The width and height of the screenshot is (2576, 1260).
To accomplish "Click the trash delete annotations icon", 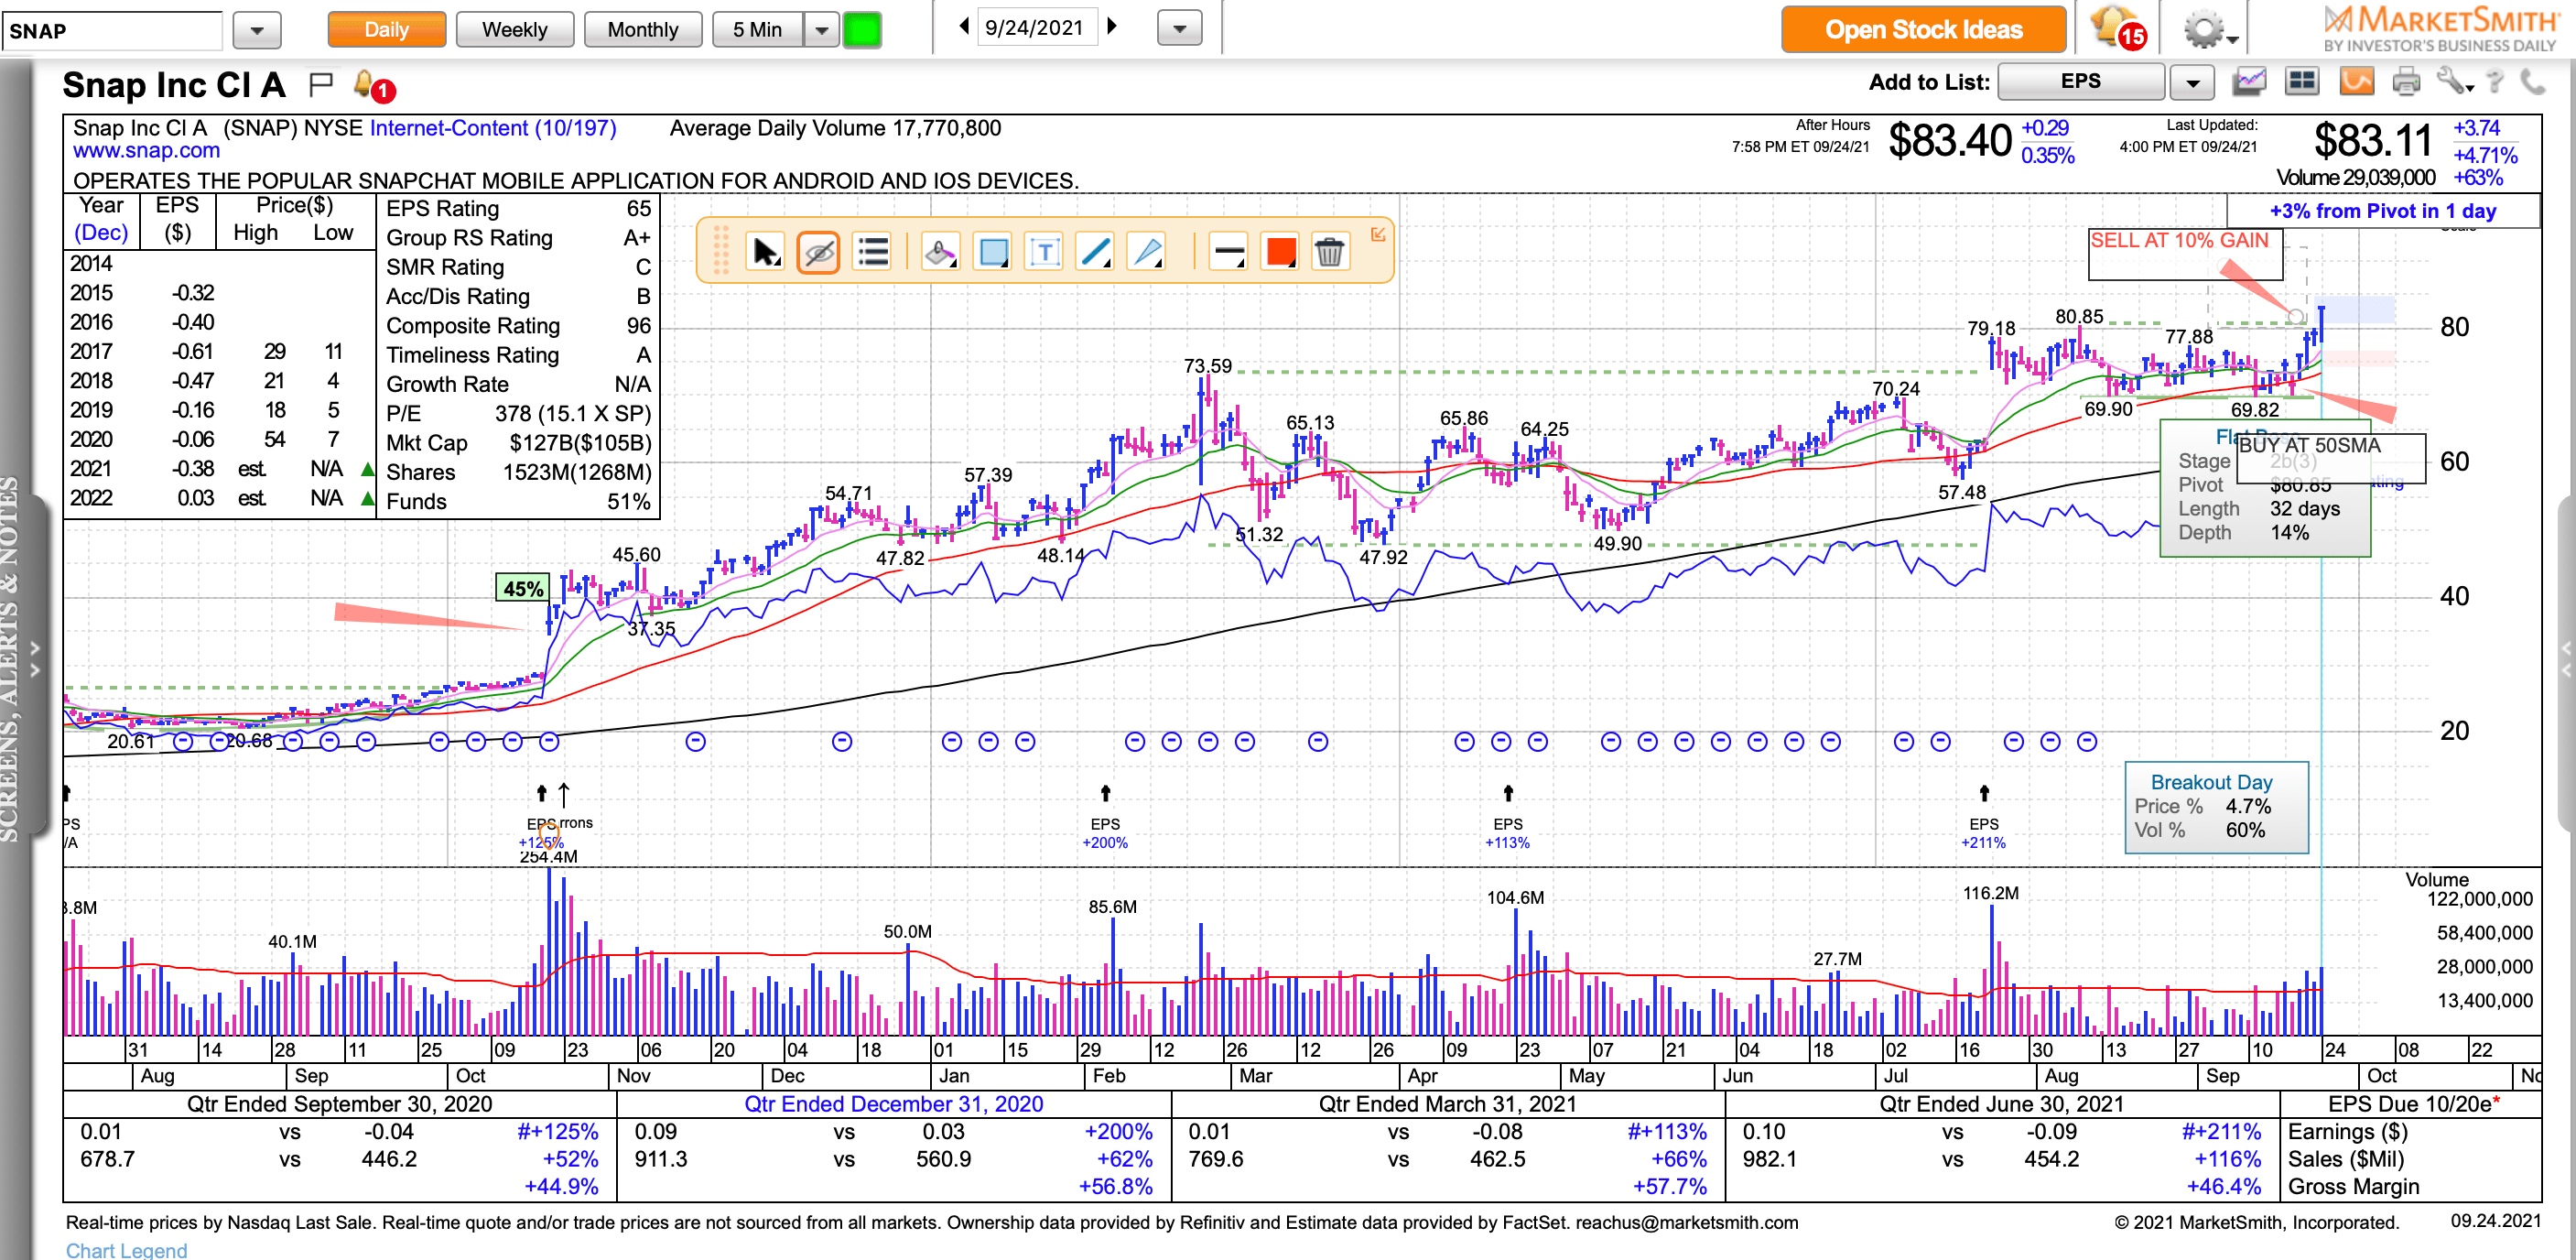I will (x=1329, y=252).
